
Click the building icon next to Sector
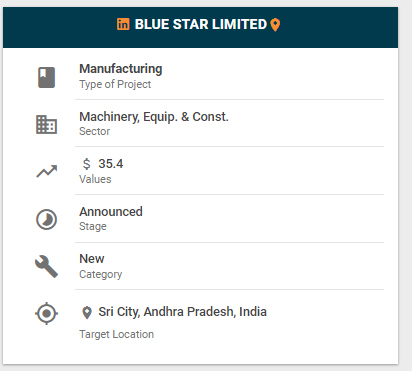[x=46, y=125]
